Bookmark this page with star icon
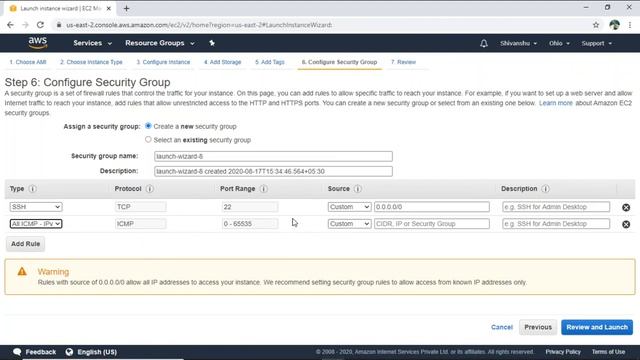The width and height of the screenshot is (640, 360). (596, 25)
